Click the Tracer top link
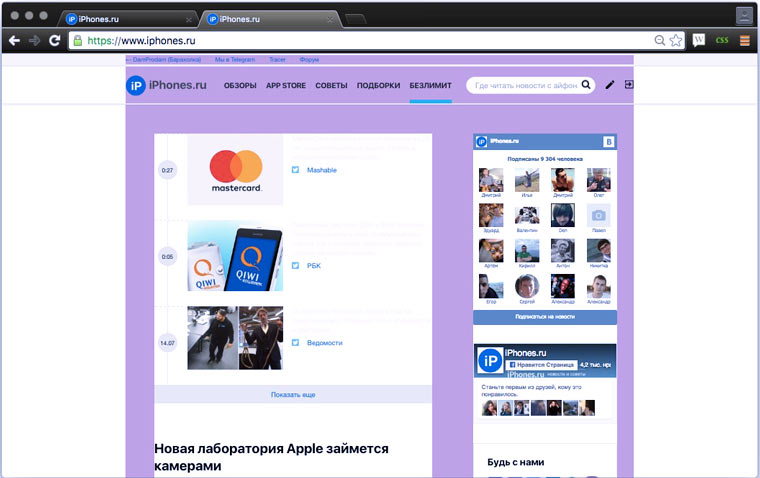Viewport: 760px width, 478px height. tap(277, 60)
